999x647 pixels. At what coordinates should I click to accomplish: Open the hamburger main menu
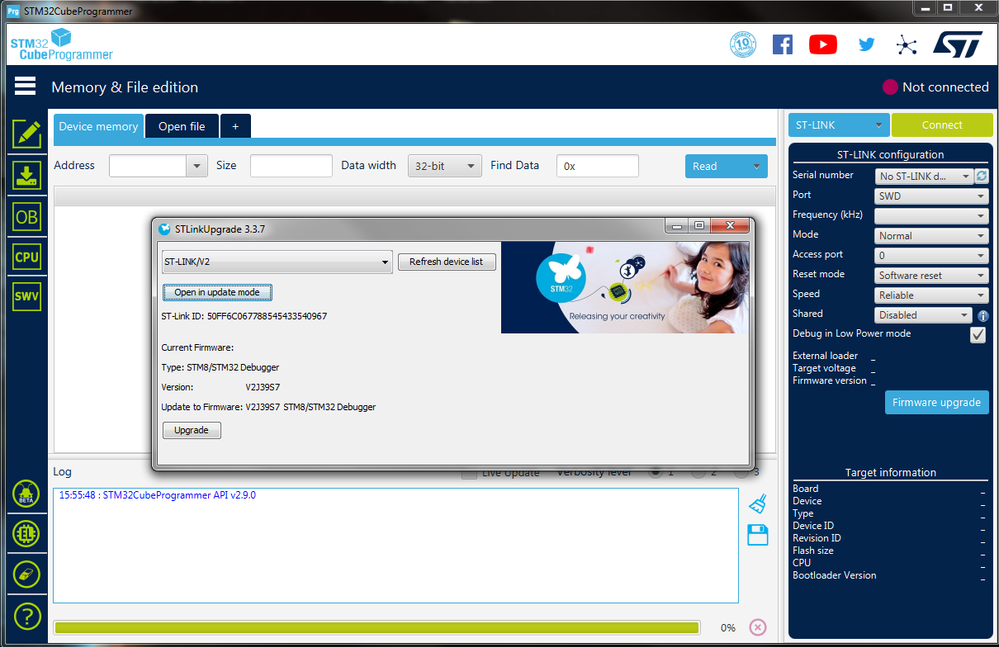click(25, 86)
